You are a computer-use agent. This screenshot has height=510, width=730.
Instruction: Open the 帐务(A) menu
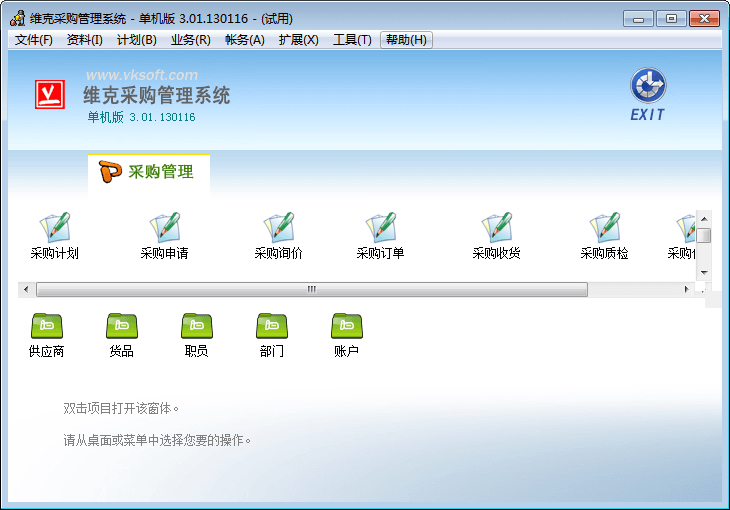245,40
